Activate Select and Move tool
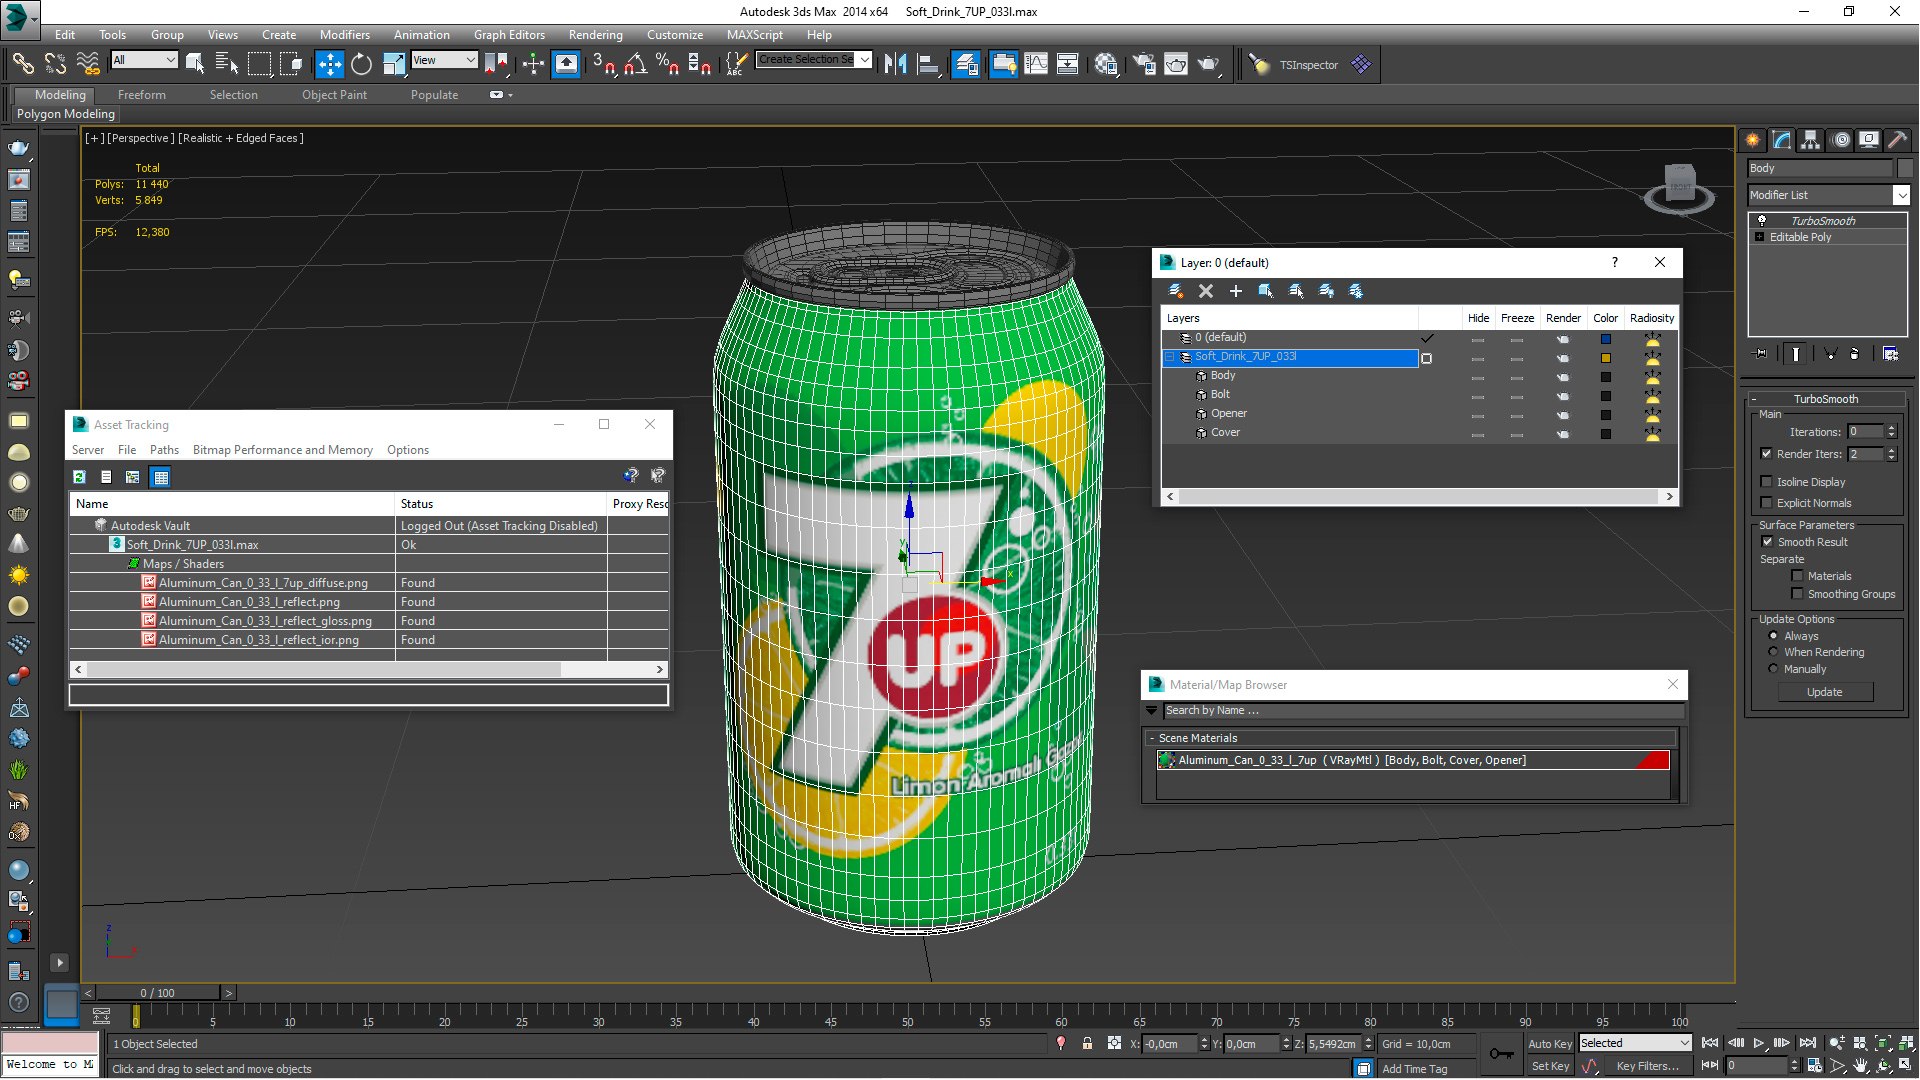The height and width of the screenshot is (1080, 1920). (329, 64)
